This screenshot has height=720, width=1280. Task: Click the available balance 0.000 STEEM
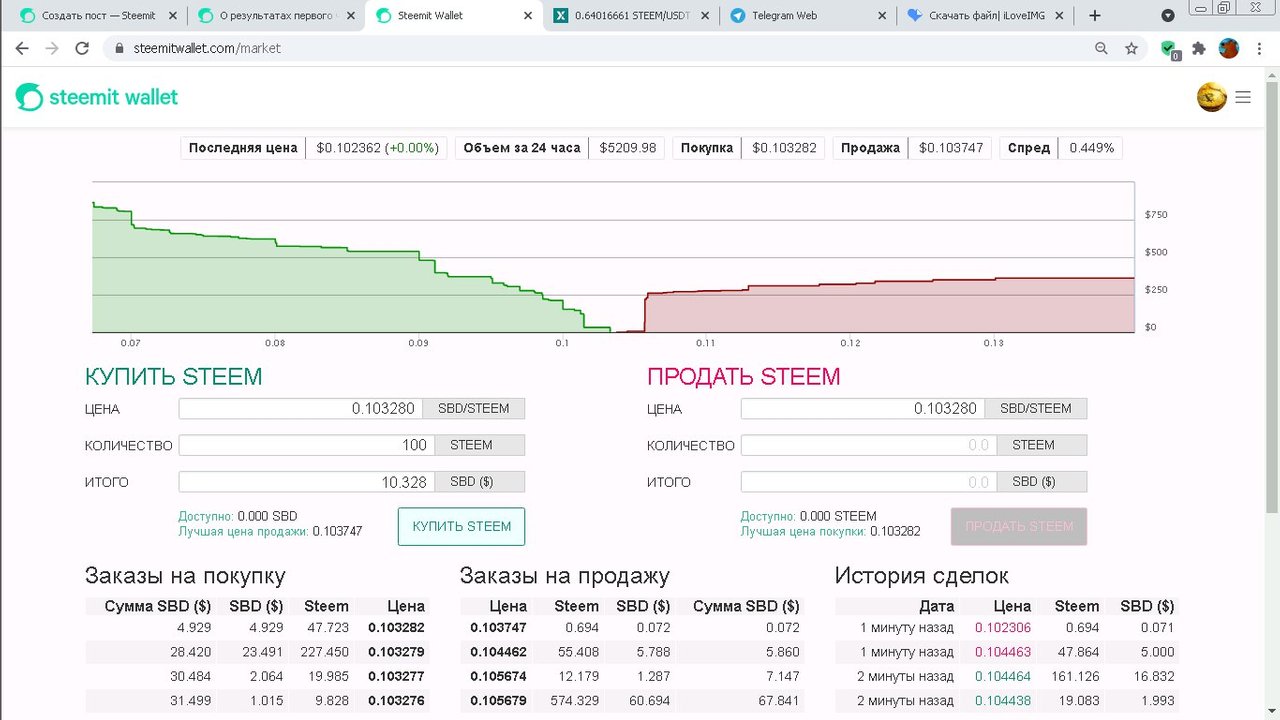tap(838, 516)
